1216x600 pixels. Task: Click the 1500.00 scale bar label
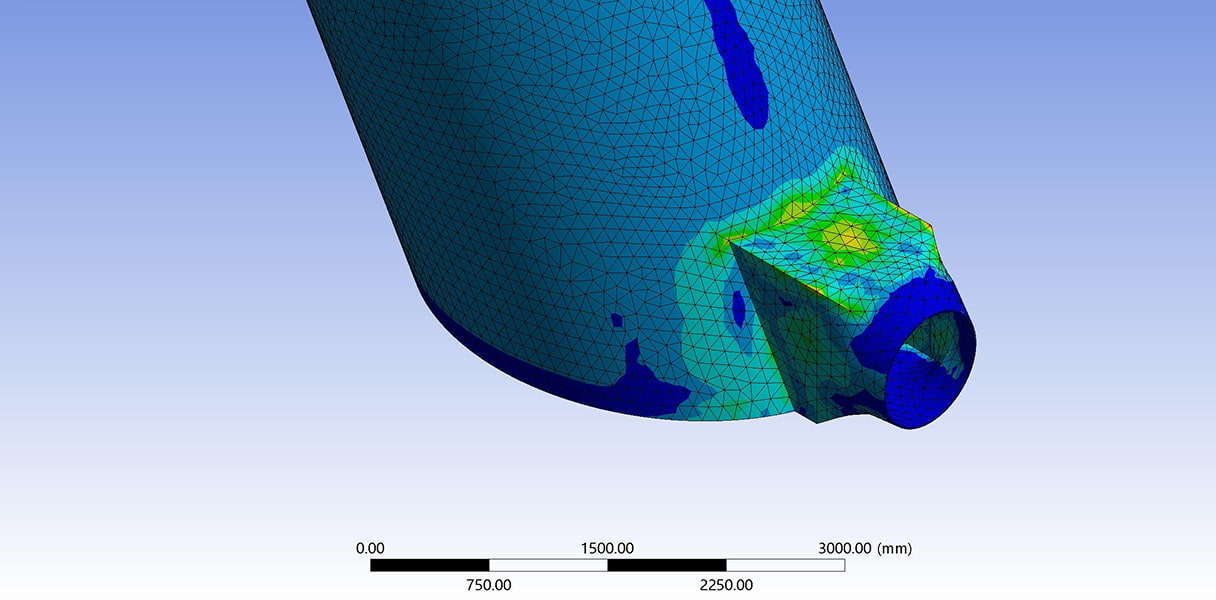pos(608,548)
